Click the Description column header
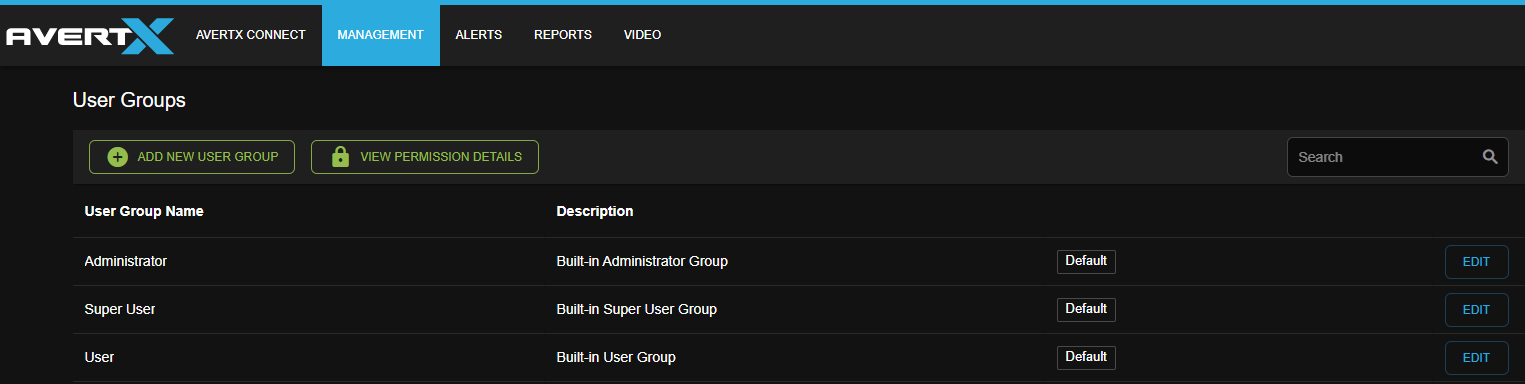 click(595, 212)
